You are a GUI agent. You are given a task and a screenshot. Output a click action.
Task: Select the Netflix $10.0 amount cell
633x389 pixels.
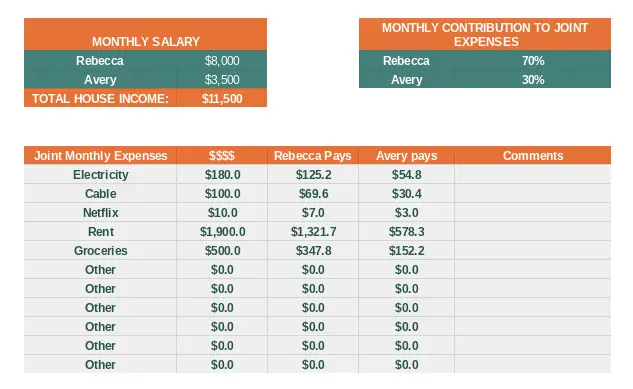pos(222,212)
